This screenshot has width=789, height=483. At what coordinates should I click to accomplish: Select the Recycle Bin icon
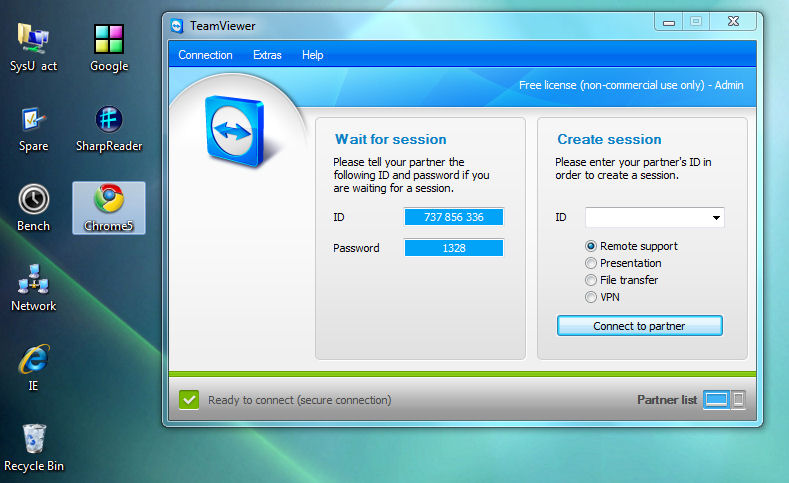33,447
